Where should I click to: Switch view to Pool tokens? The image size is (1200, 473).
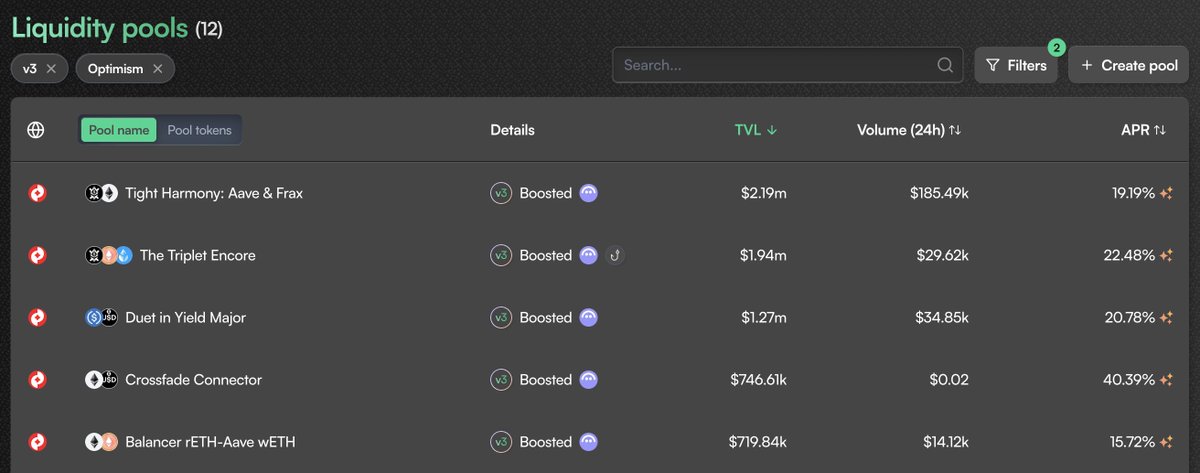199,130
